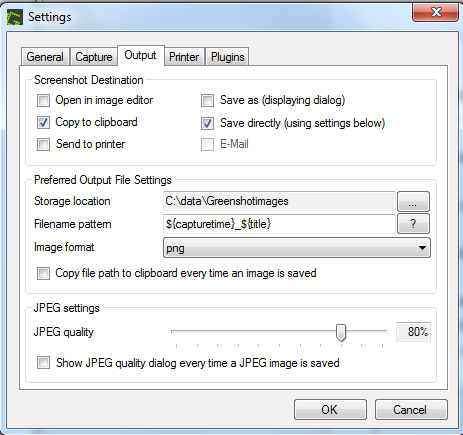Check Copy file path to clipboard option
This screenshot has height=435, width=463.
point(43,274)
